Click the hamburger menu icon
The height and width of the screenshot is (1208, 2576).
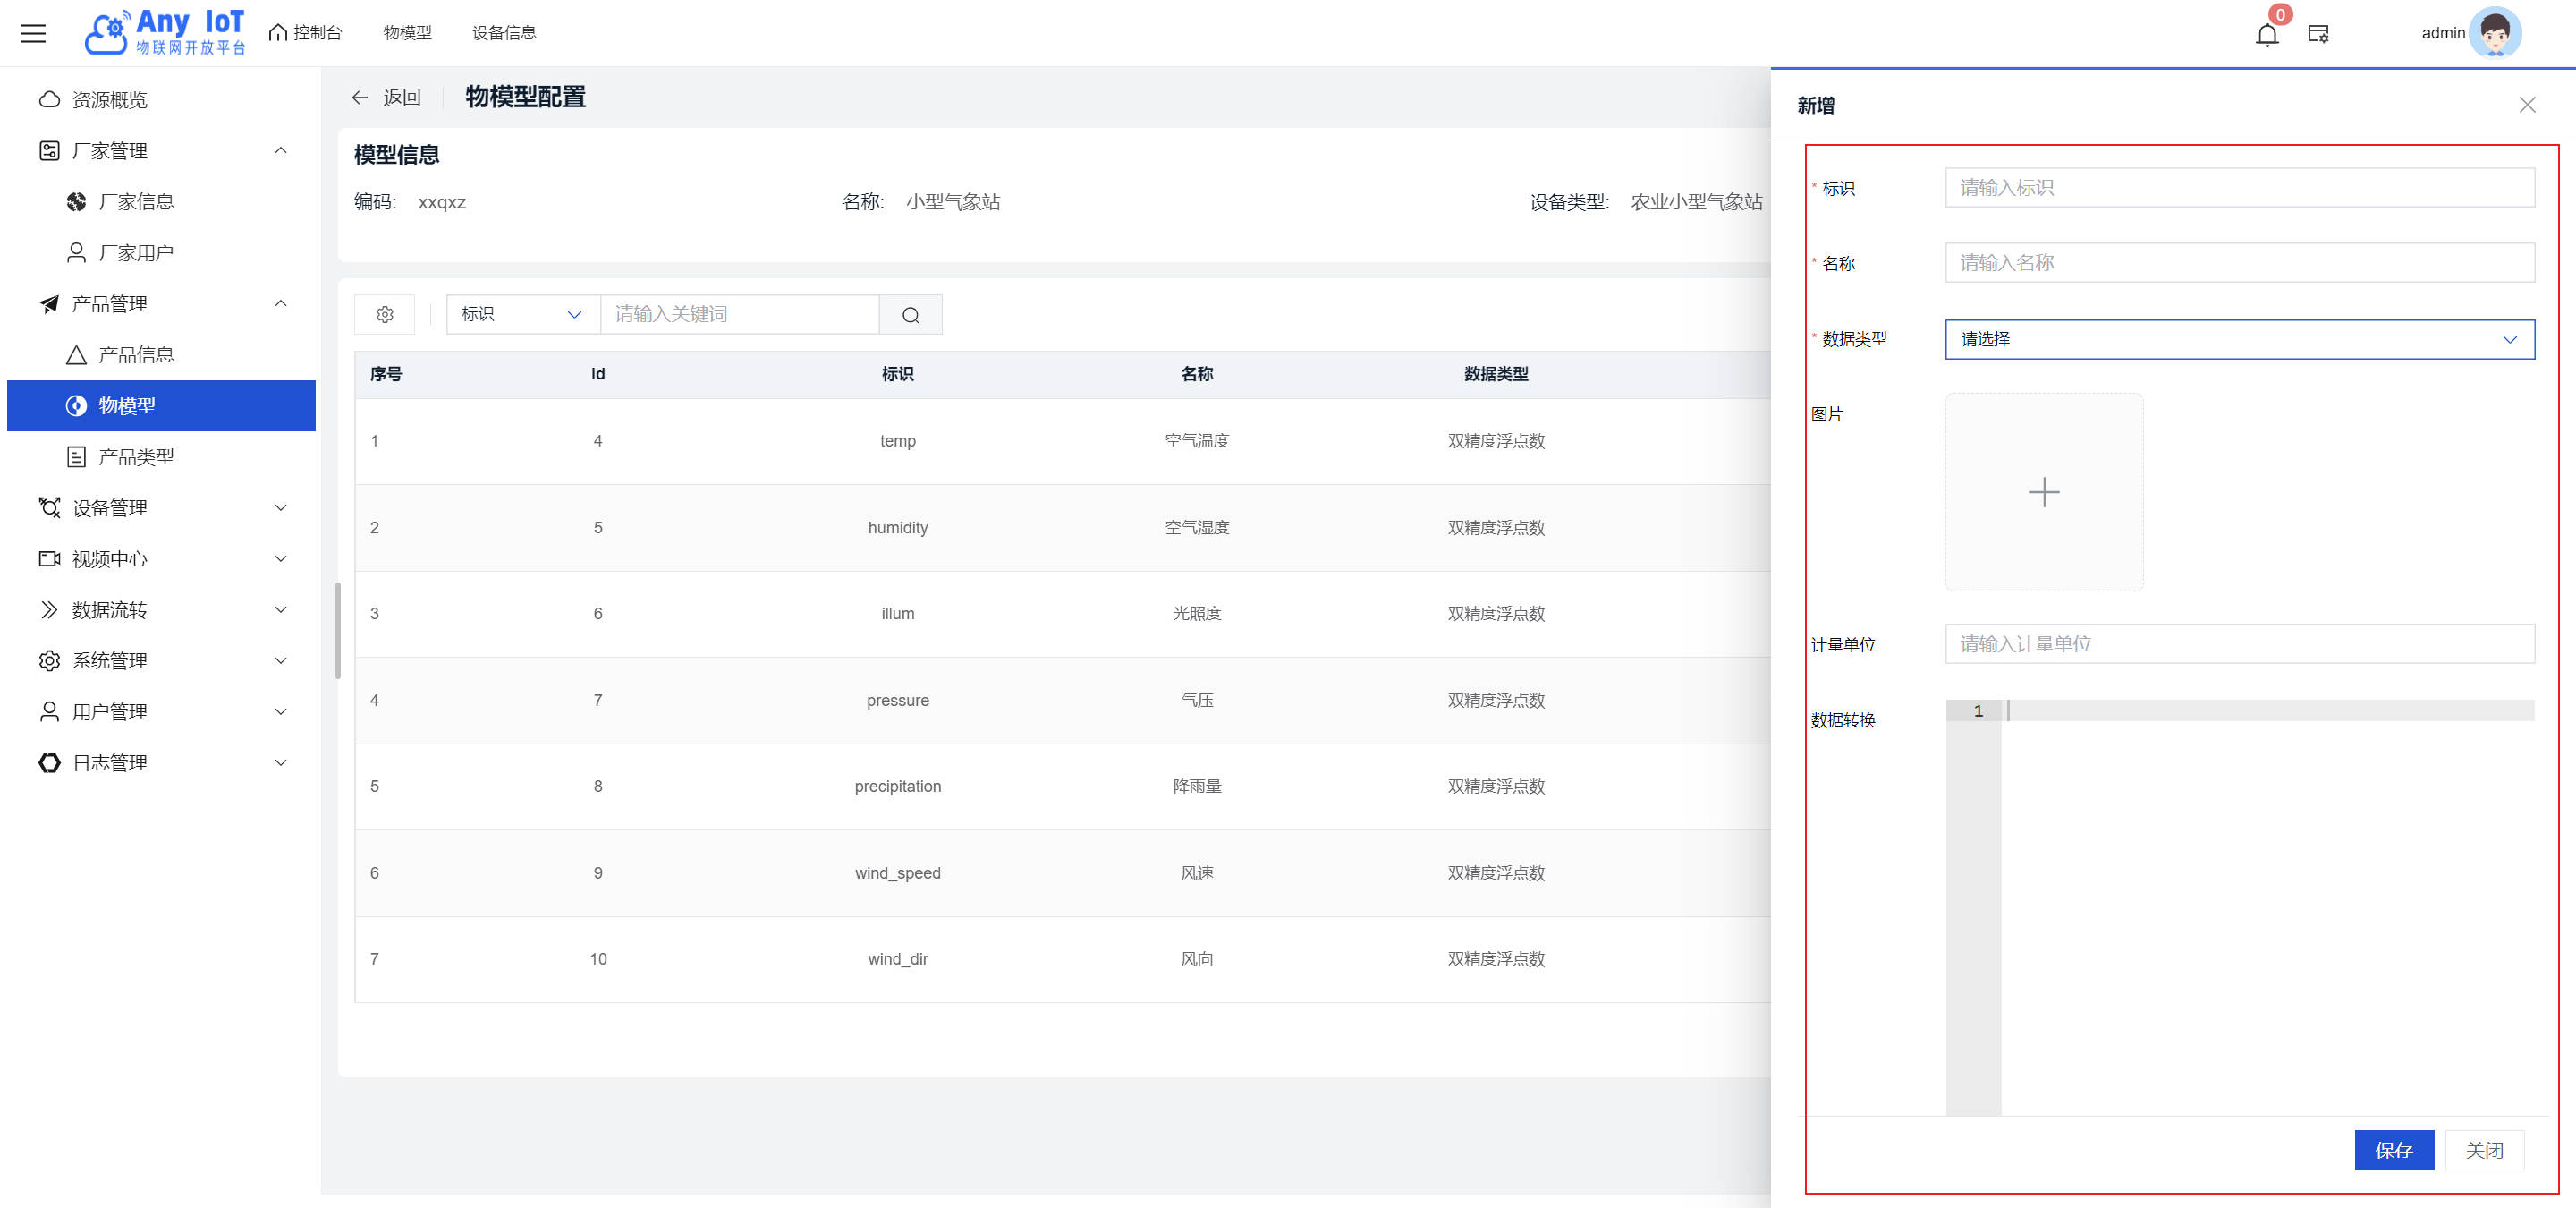coord(34,33)
